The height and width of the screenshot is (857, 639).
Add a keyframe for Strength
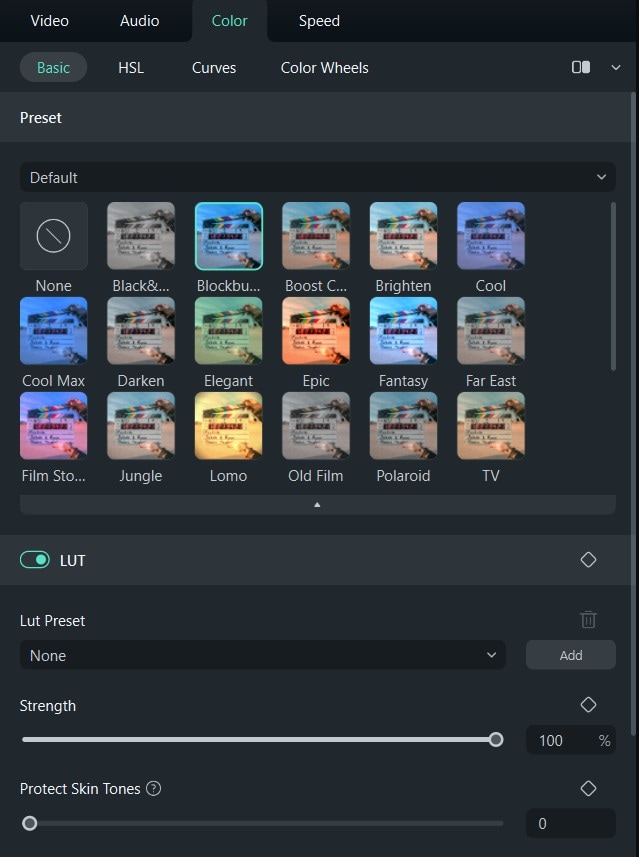coord(588,705)
